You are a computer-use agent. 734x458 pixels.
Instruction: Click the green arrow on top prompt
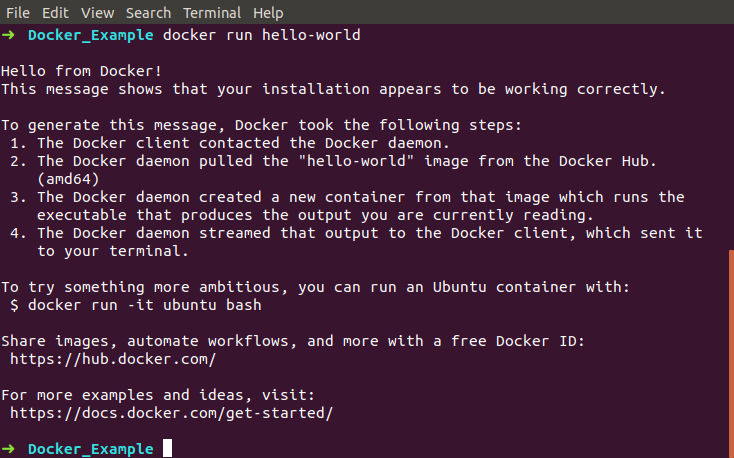pos(8,35)
